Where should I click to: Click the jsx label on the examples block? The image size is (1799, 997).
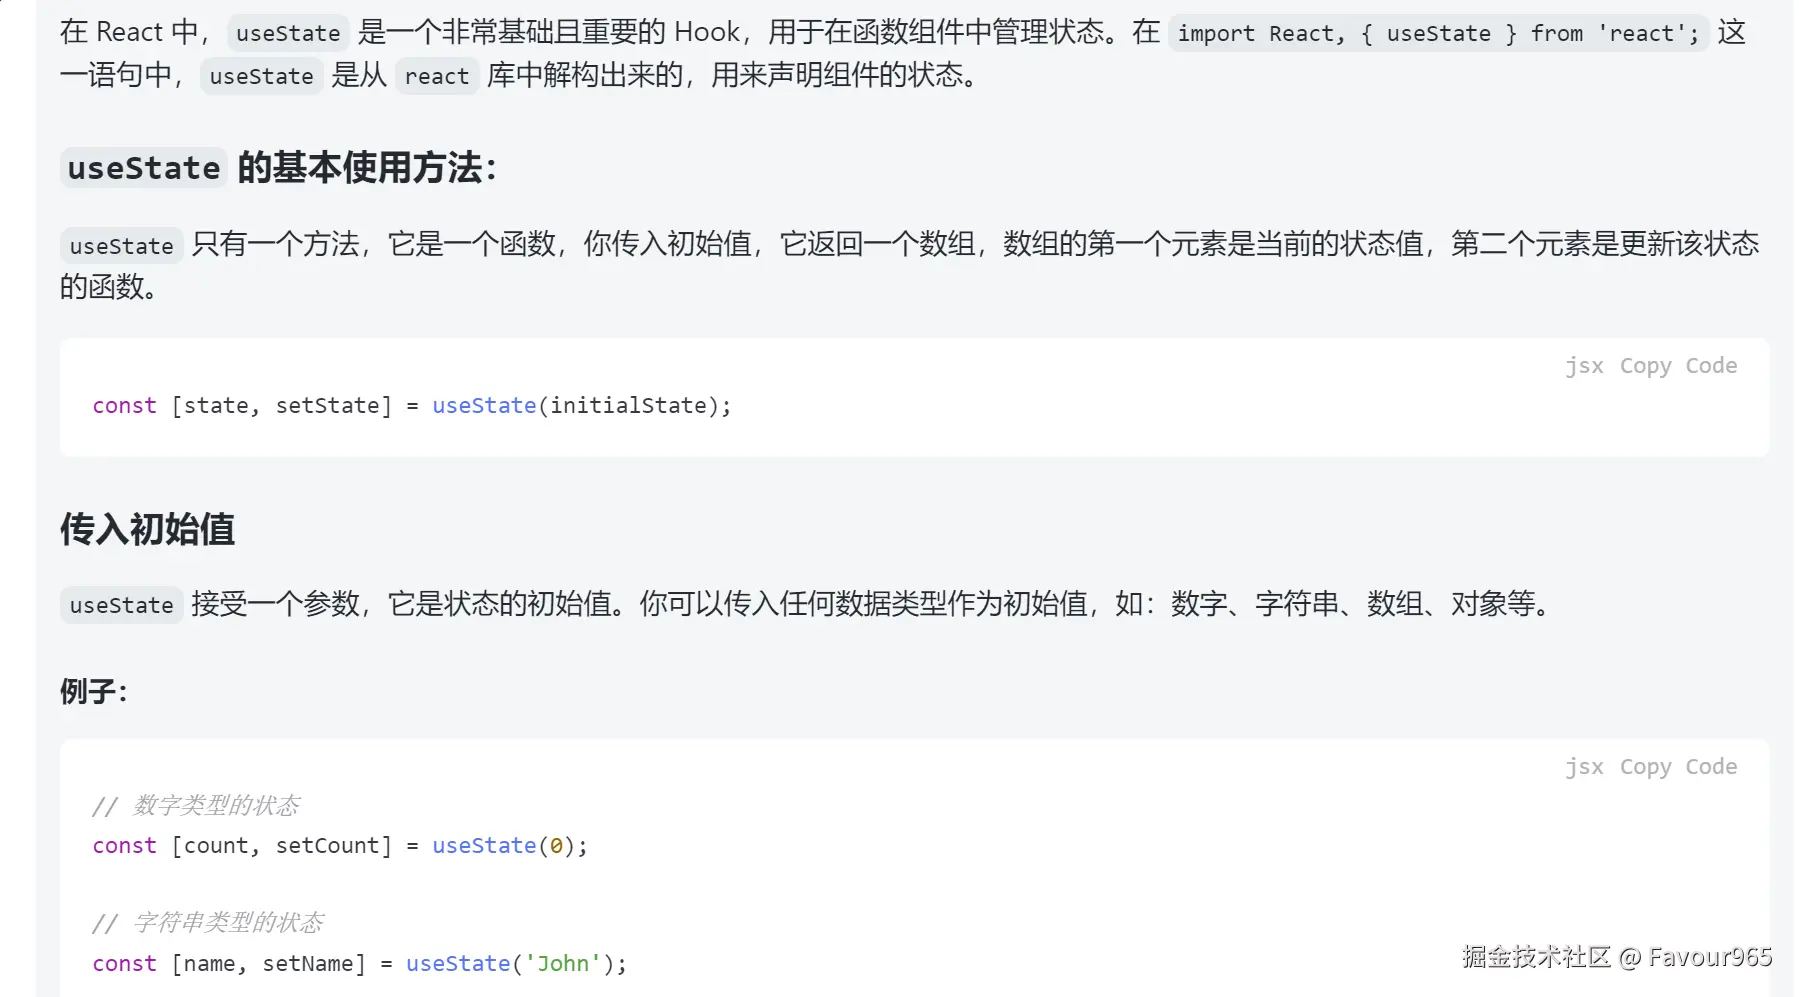coord(1584,767)
